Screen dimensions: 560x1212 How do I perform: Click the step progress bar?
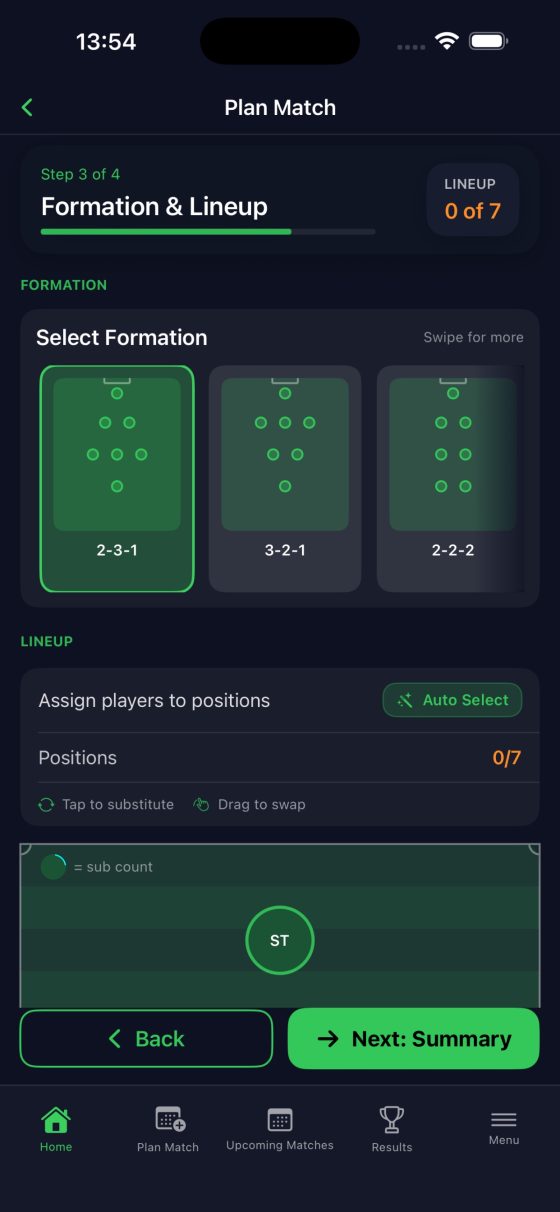click(x=208, y=231)
